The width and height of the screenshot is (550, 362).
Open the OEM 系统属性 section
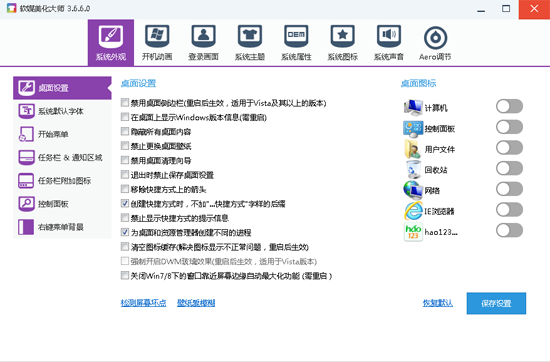(x=296, y=43)
